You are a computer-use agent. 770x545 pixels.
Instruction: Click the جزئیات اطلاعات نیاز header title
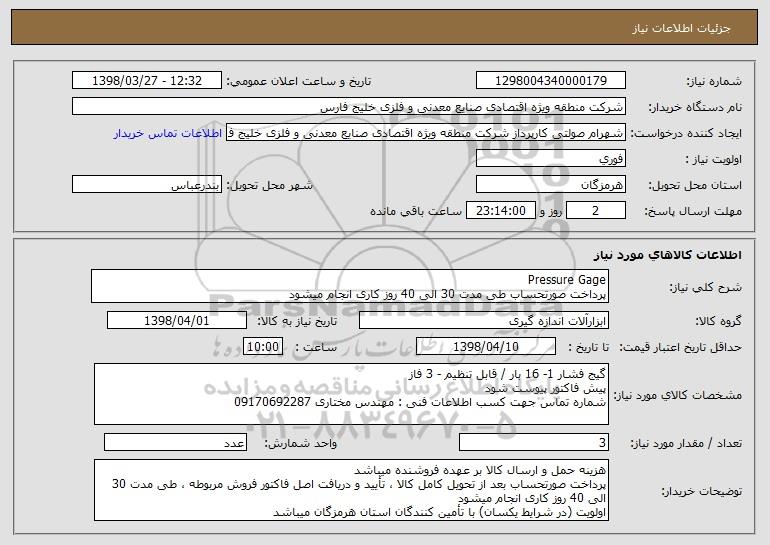click(681, 28)
